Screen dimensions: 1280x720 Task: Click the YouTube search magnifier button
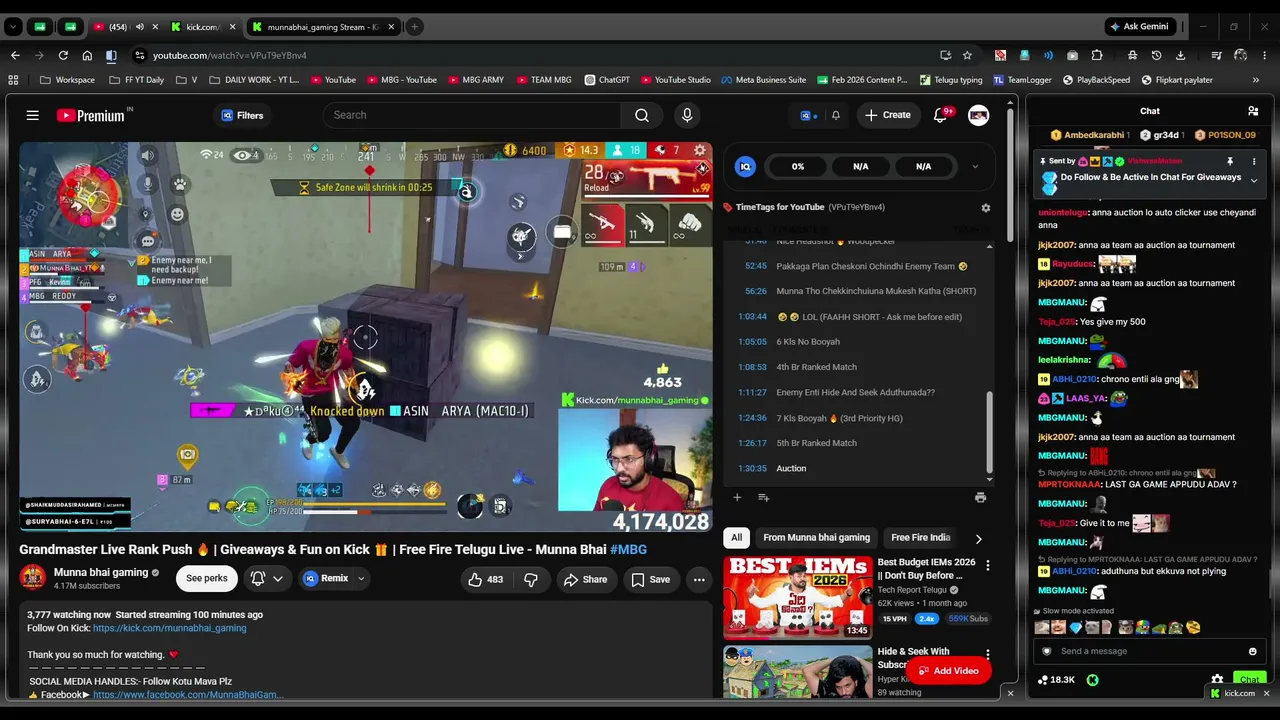(642, 115)
